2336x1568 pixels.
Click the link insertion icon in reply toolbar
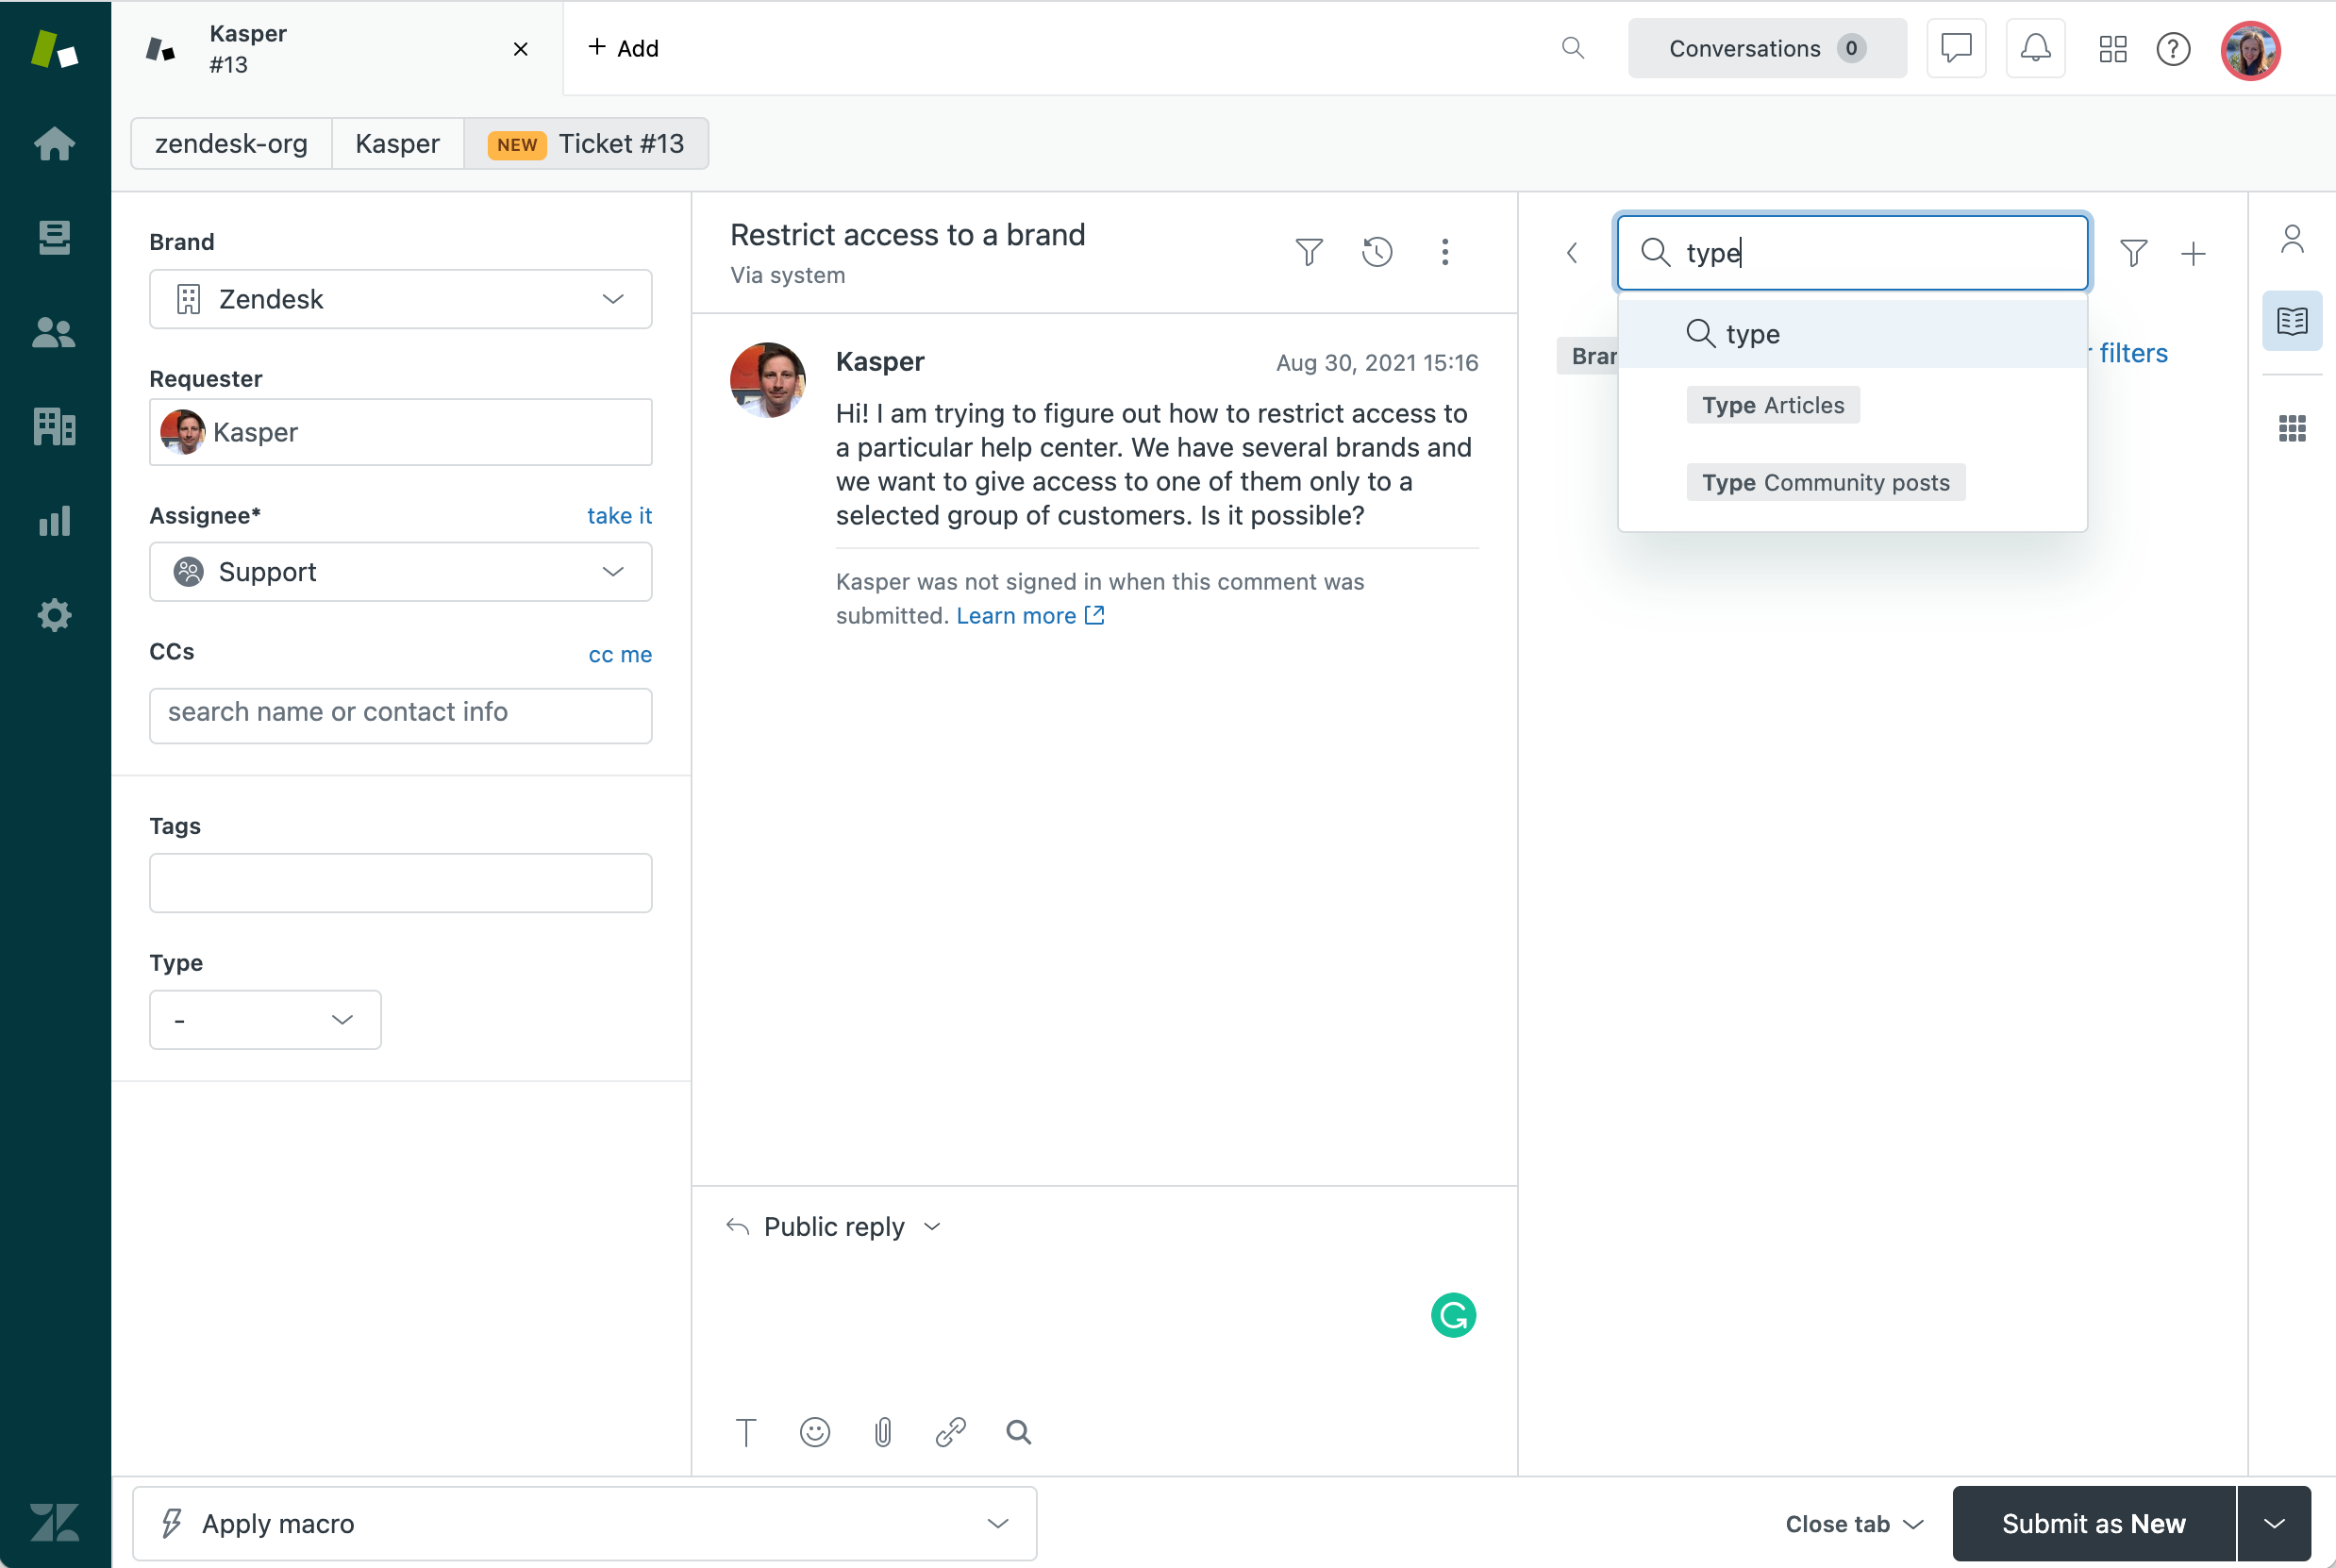tap(950, 1431)
